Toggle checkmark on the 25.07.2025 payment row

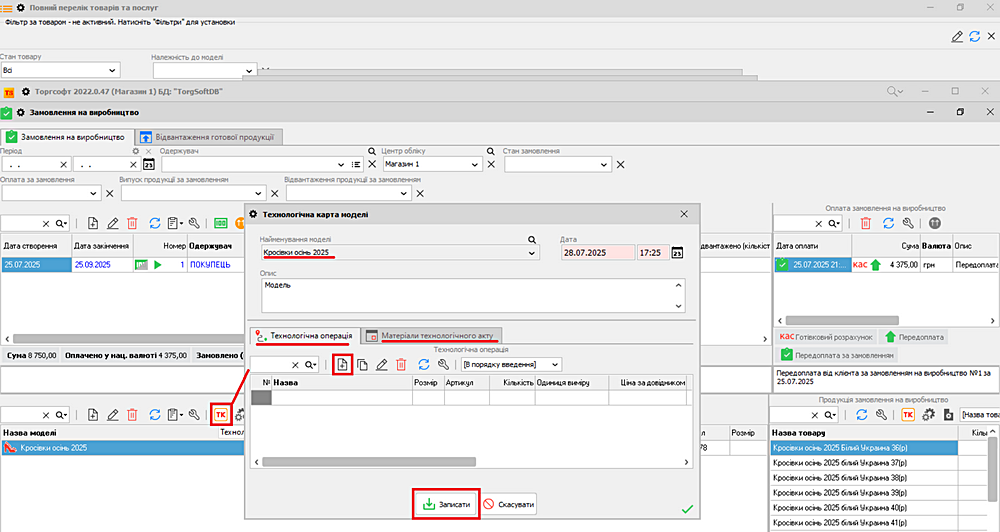coord(783,265)
